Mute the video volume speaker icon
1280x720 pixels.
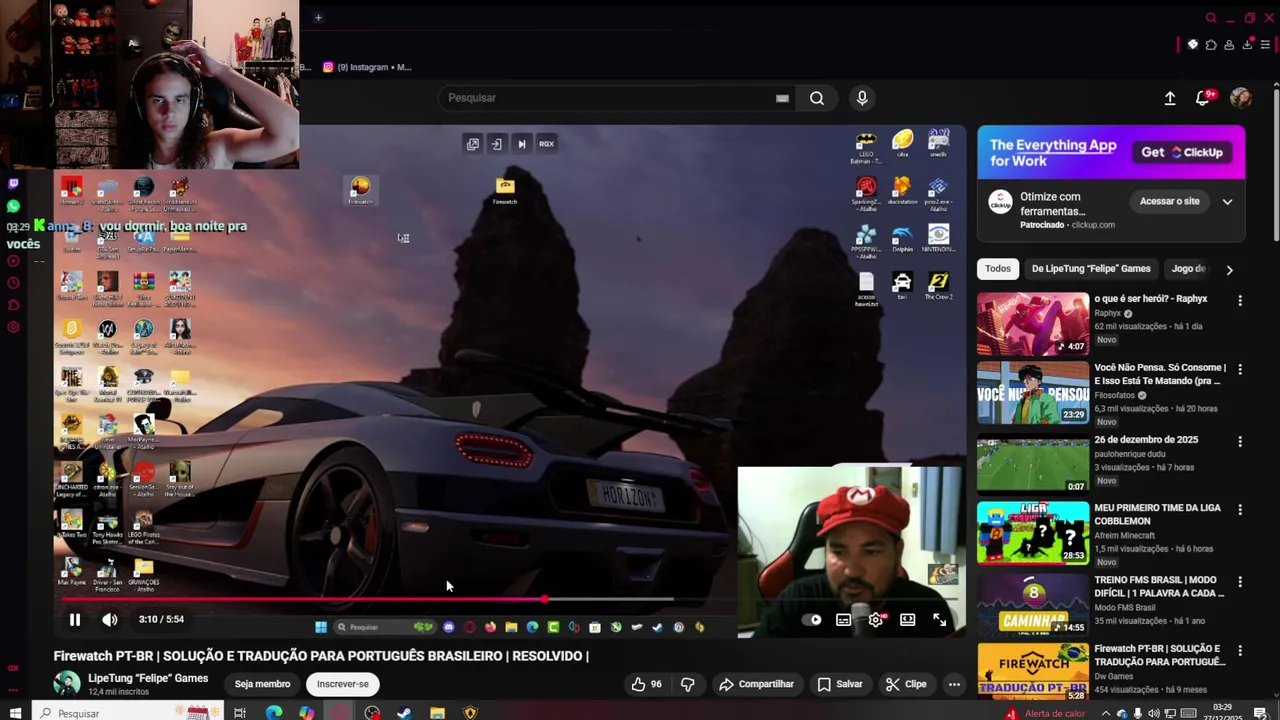[110, 620]
